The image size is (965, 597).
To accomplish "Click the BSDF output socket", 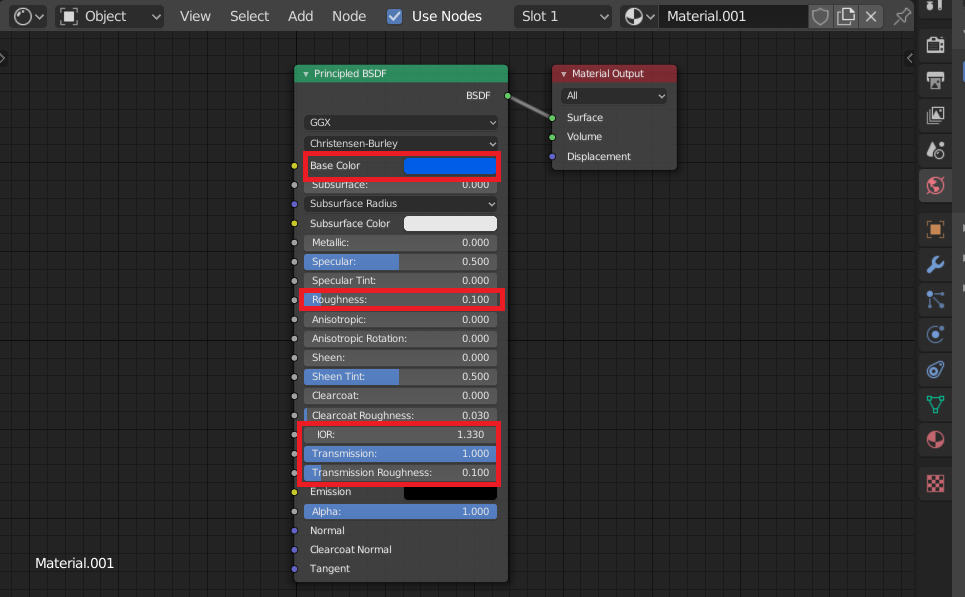I will tap(508, 96).
